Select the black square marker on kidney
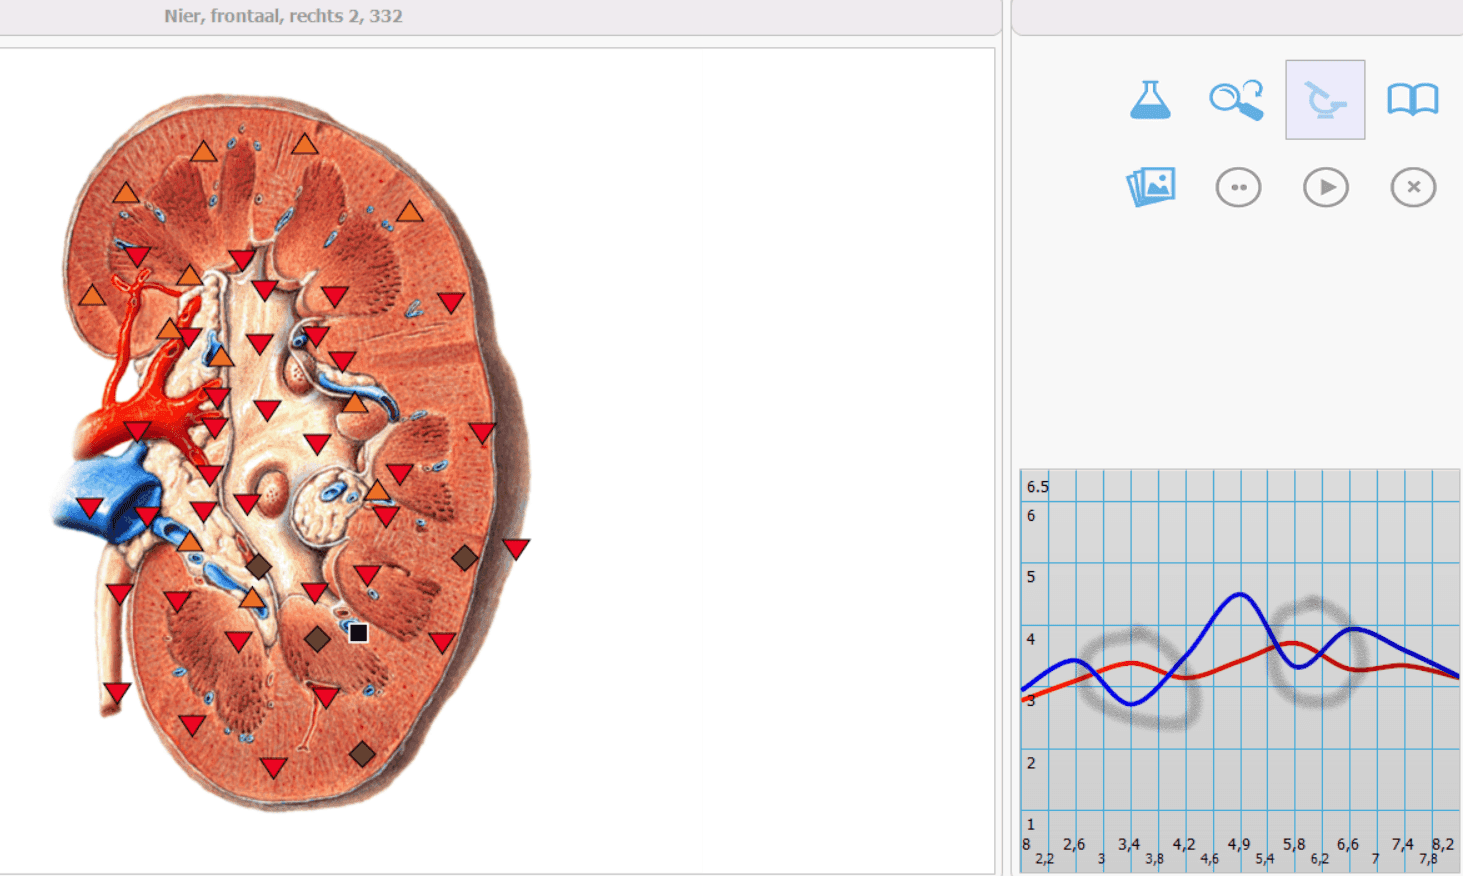Image resolution: width=1463 pixels, height=876 pixels. (358, 632)
